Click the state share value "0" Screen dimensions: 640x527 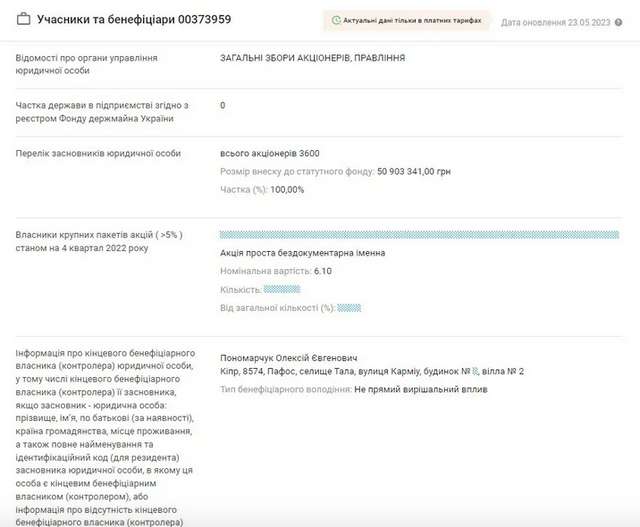[x=222, y=105]
